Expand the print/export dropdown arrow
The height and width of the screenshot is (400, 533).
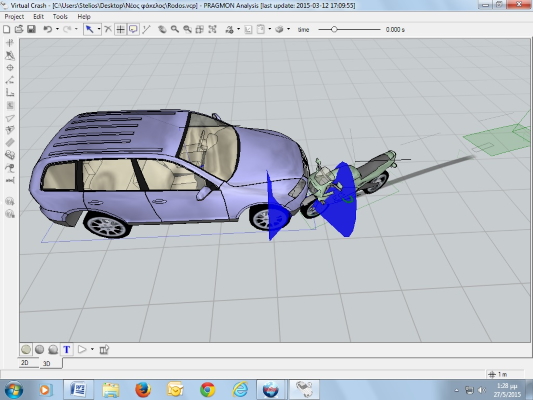[x=289, y=29]
